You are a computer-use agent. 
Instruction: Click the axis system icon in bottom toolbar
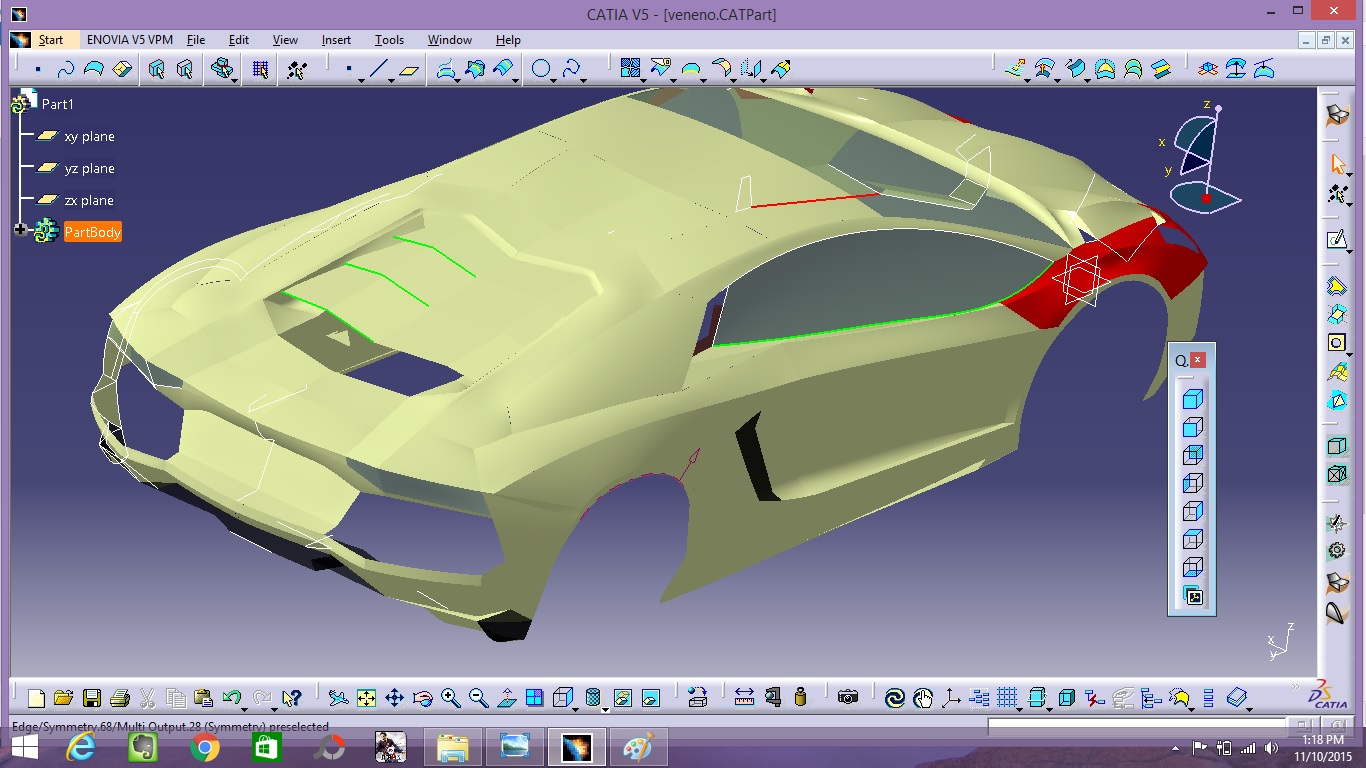pyautogui.click(x=950, y=697)
